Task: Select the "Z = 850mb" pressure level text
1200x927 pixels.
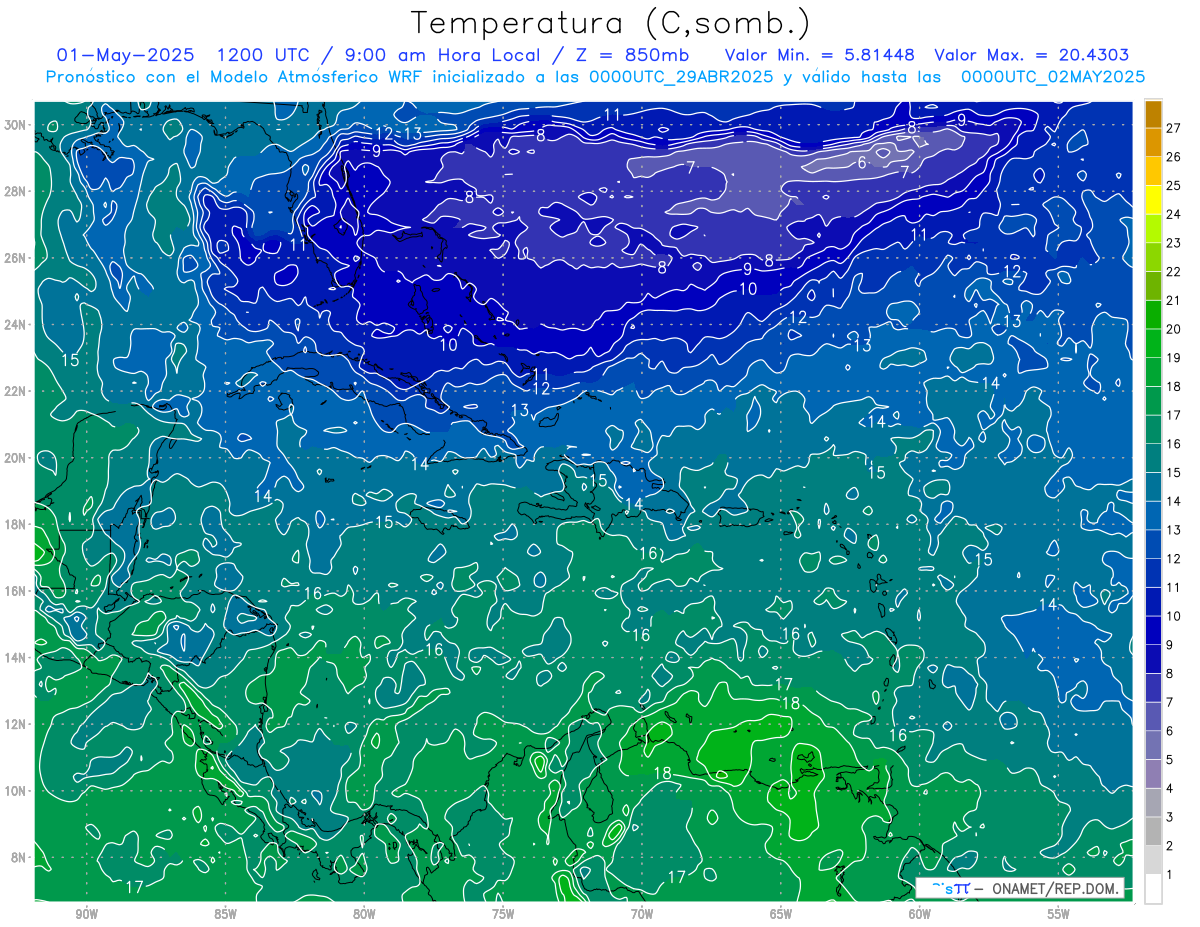Action: [630, 55]
